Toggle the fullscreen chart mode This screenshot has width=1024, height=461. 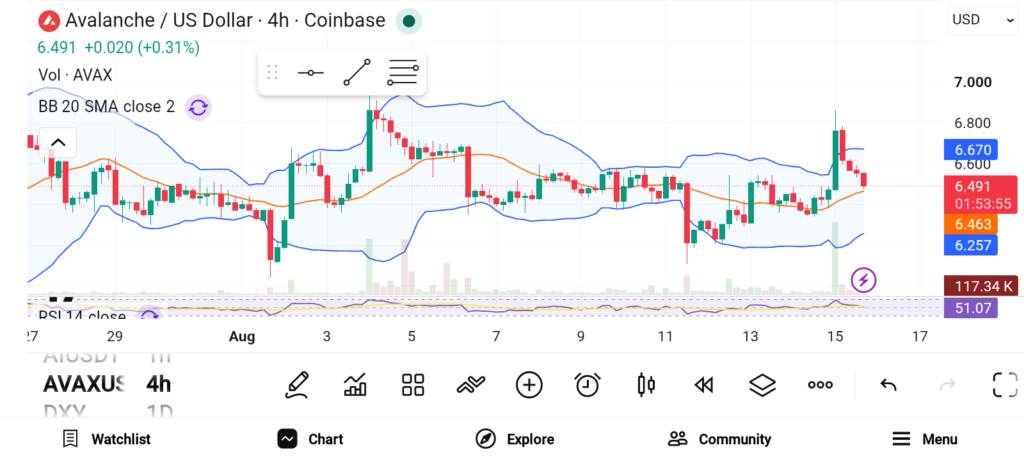tap(1005, 385)
